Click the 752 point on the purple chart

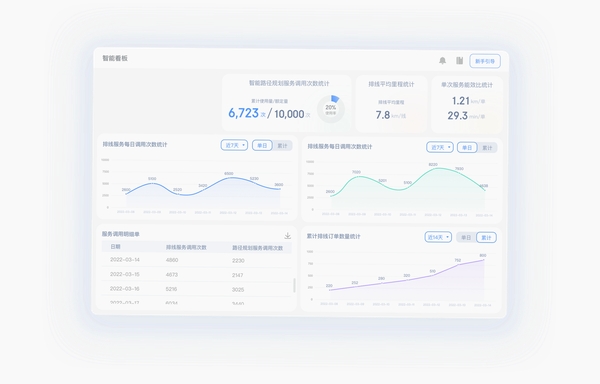(x=458, y=260)
